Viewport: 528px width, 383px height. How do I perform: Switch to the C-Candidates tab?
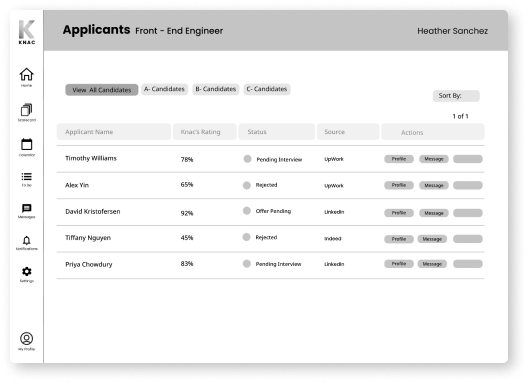(267, 89)
